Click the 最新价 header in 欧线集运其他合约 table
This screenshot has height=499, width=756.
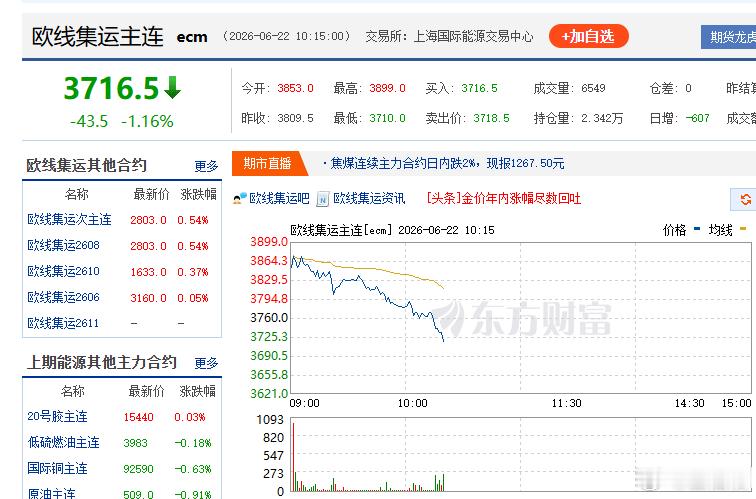pos(151,194)
